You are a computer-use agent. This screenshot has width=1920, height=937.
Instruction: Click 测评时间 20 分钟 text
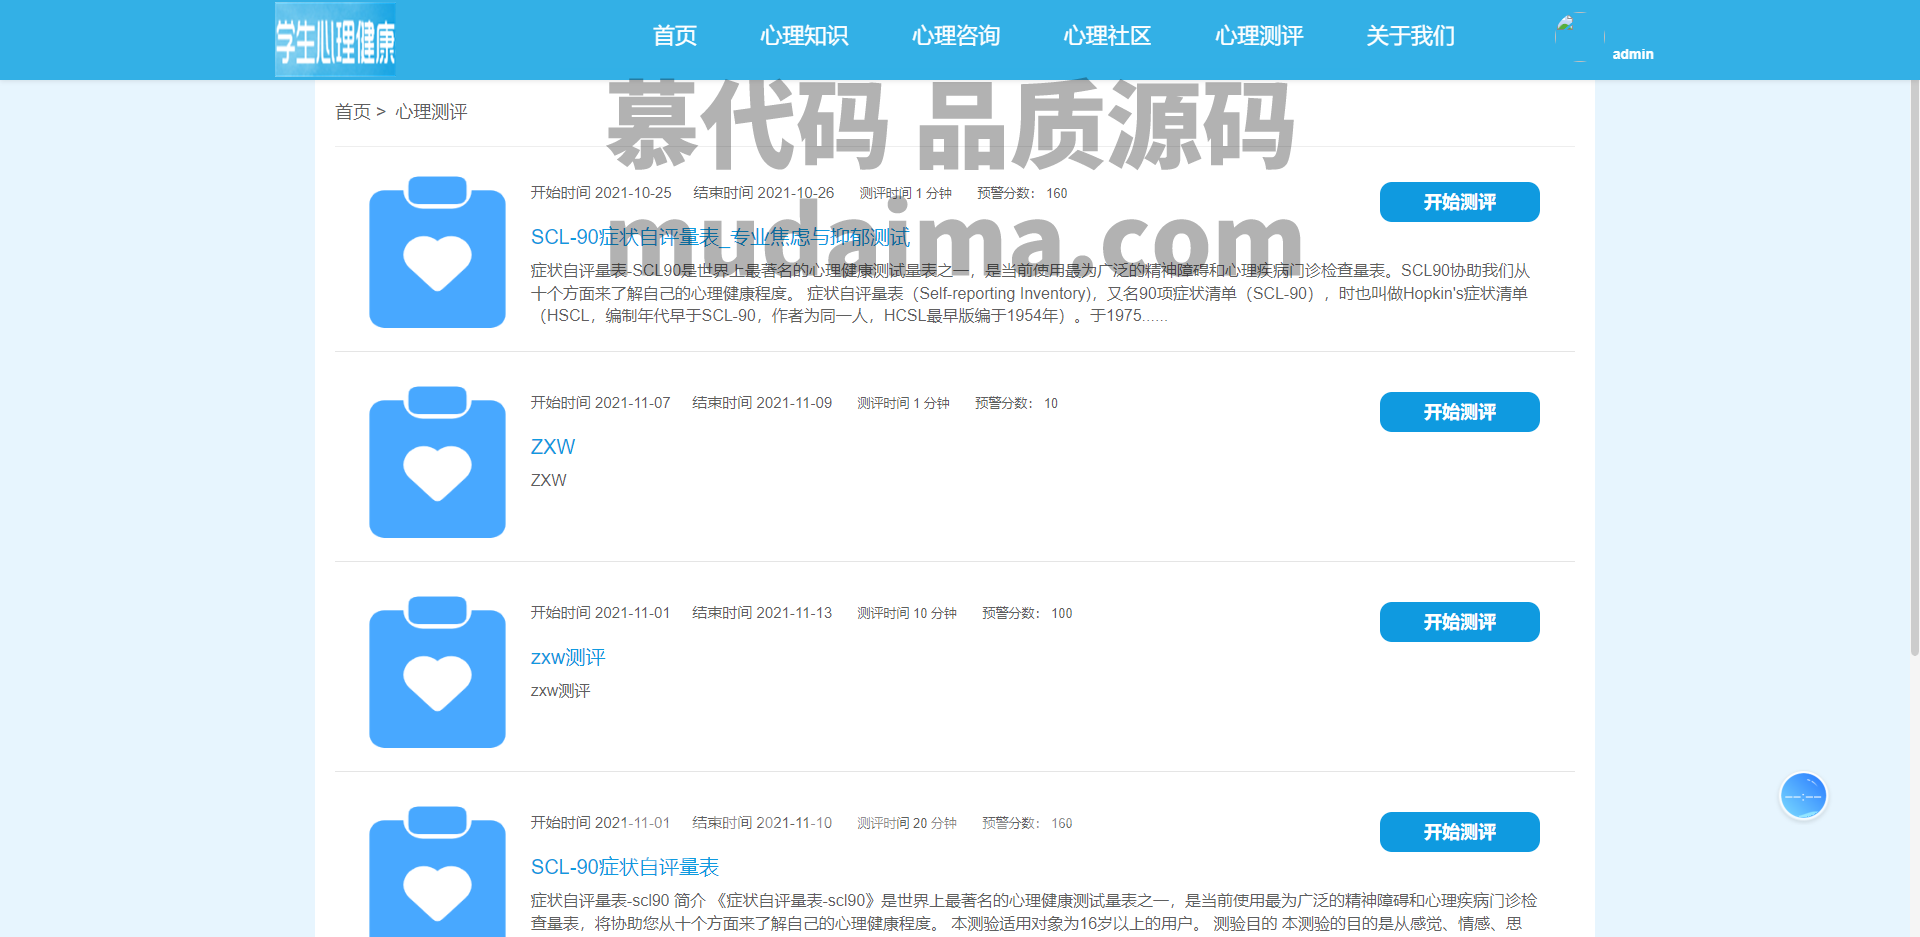[907, 823]
